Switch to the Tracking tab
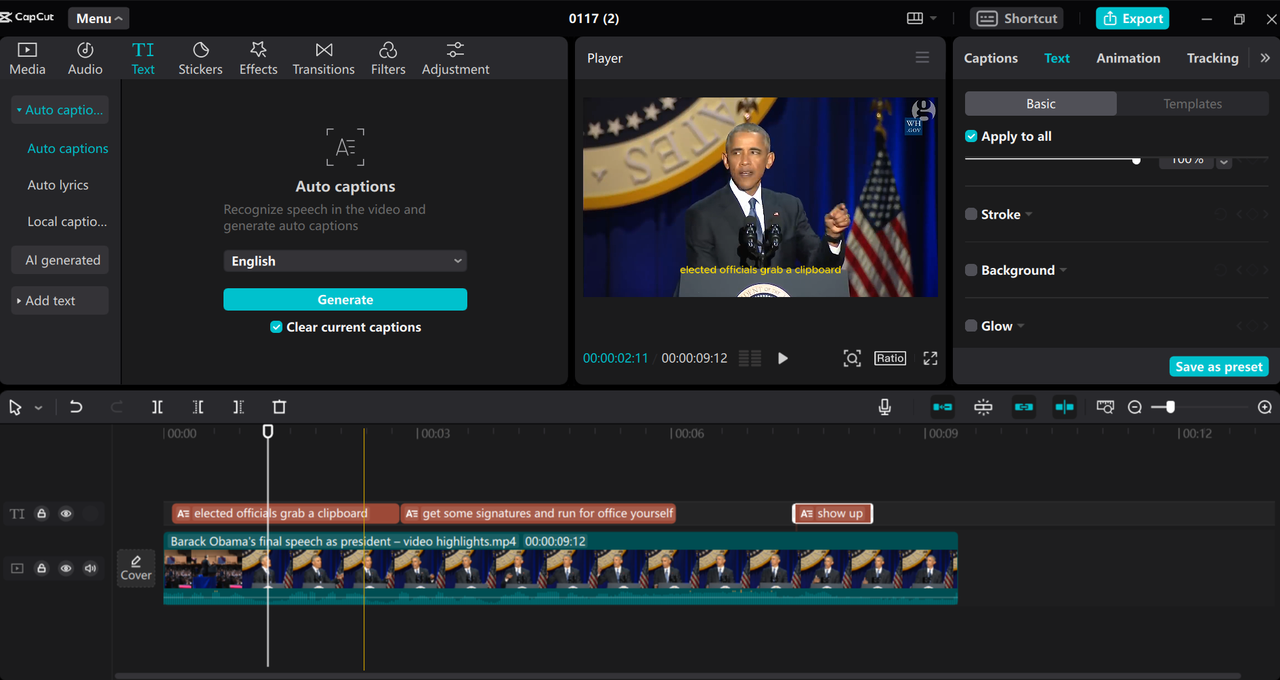The image size is (1280, 680). point(1213,58)
